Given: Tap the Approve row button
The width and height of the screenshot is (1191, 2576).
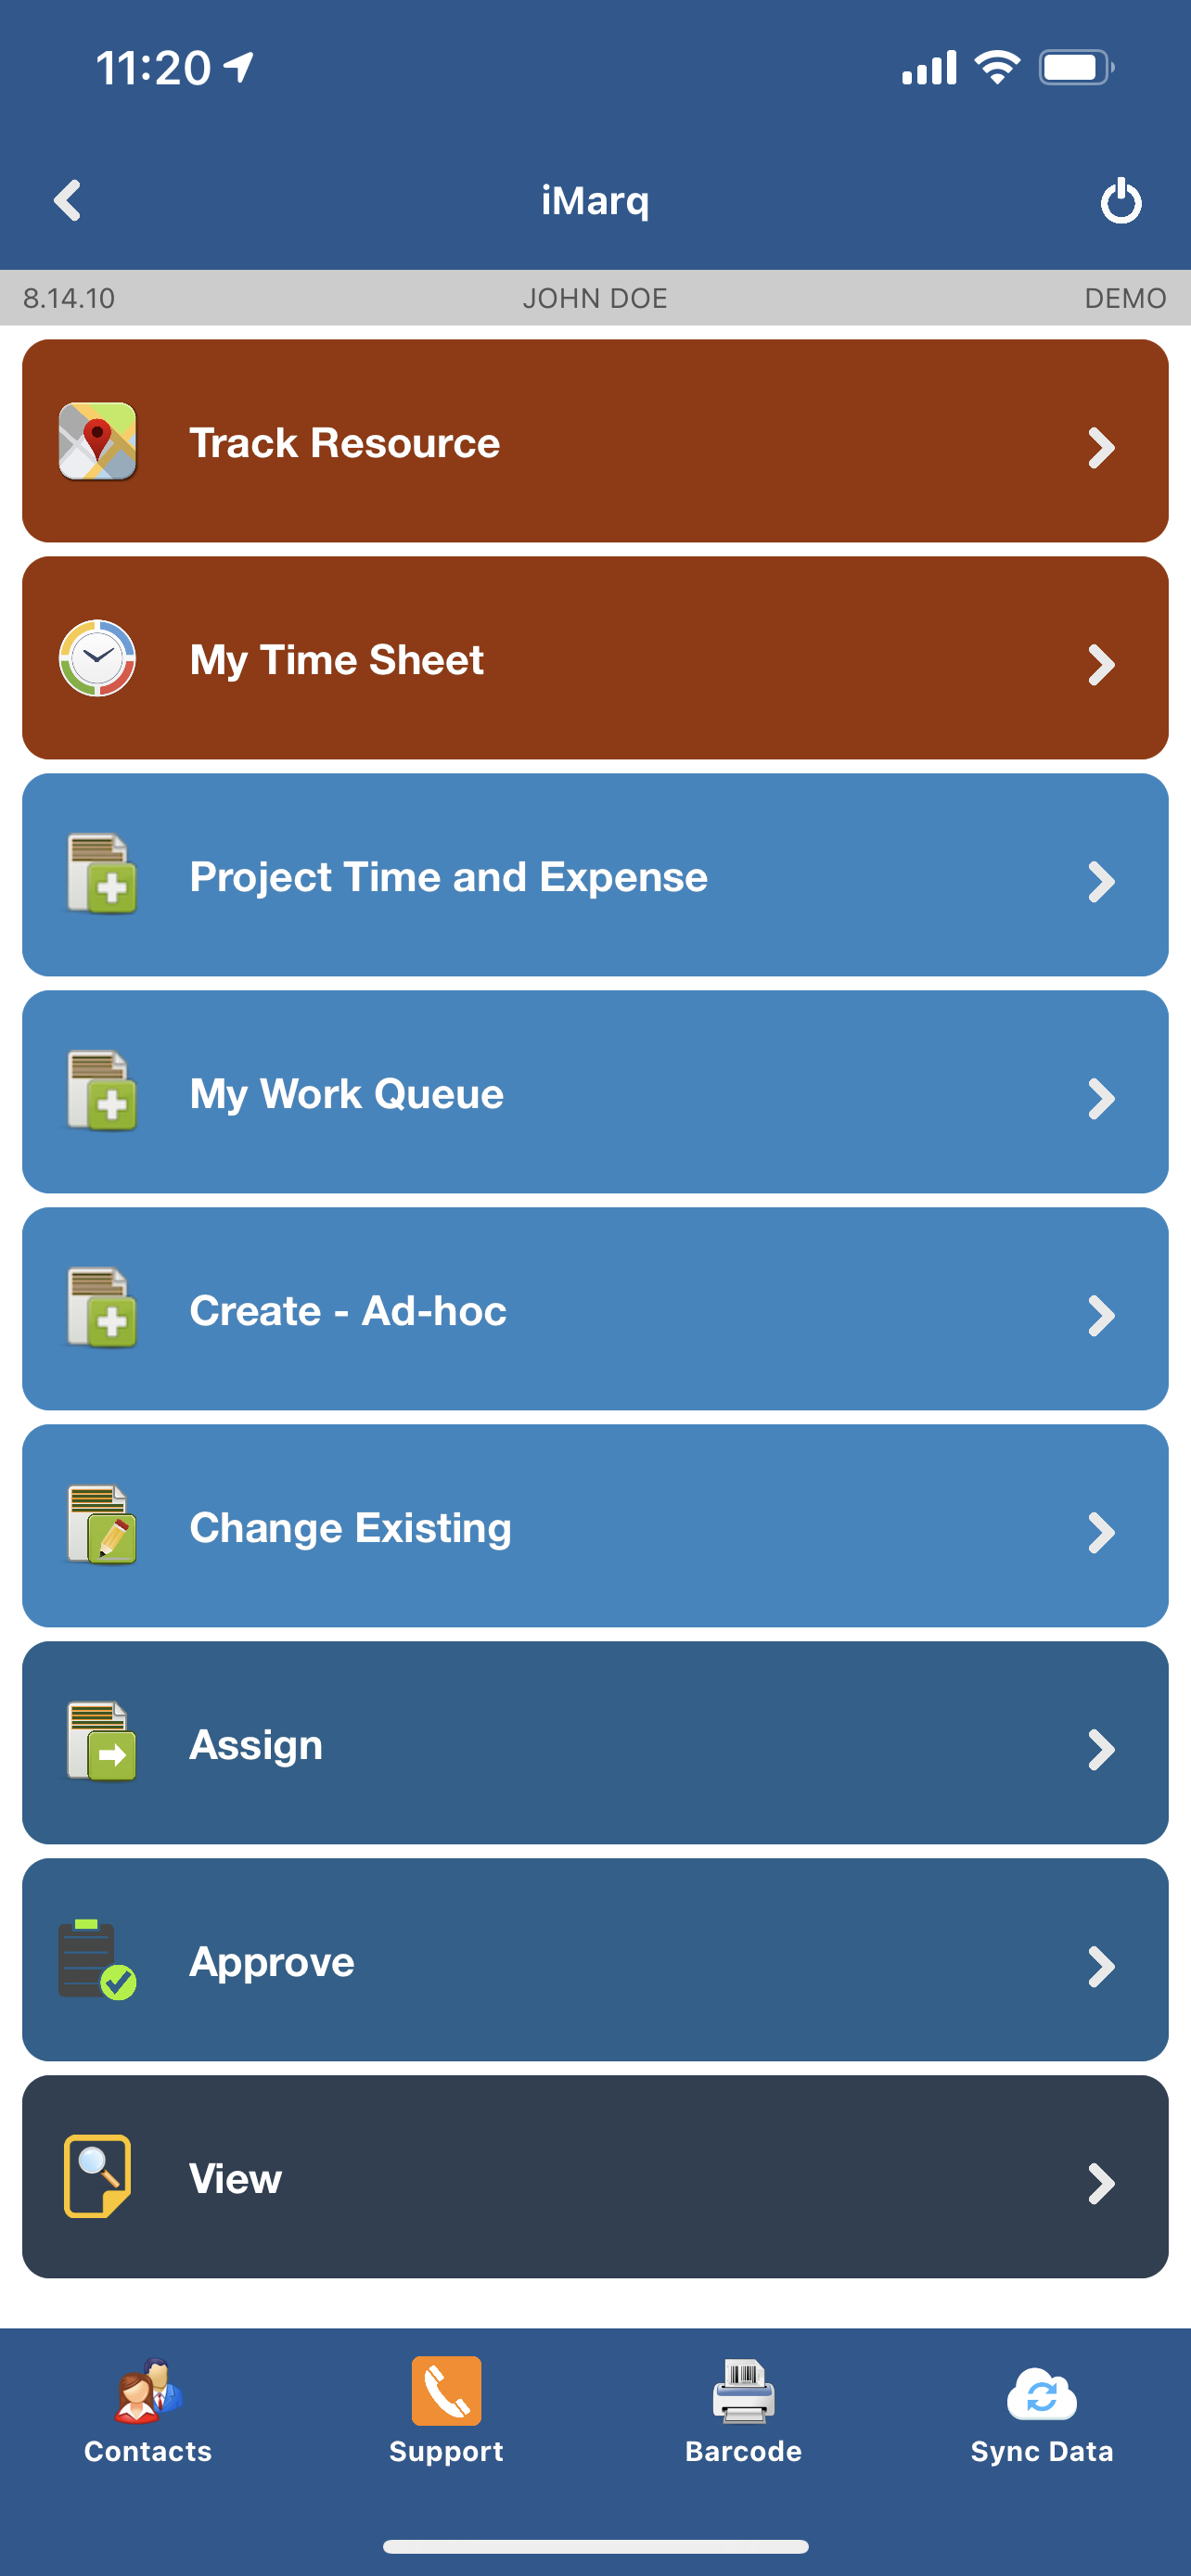Looking at the screenshot, I should pos(595,1960).
